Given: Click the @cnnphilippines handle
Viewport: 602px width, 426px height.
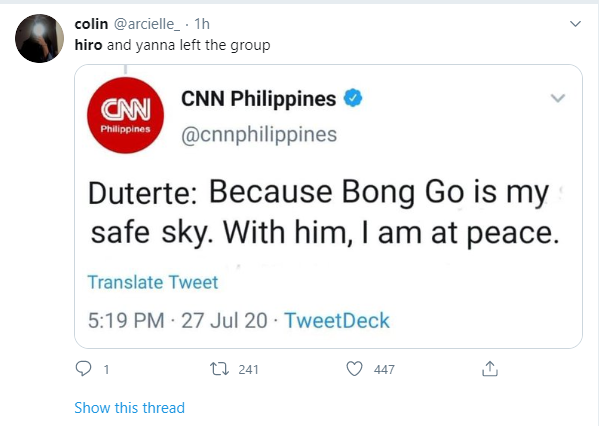Looking at the screenshot, I should pyautogui.click(x=258, y=134).
